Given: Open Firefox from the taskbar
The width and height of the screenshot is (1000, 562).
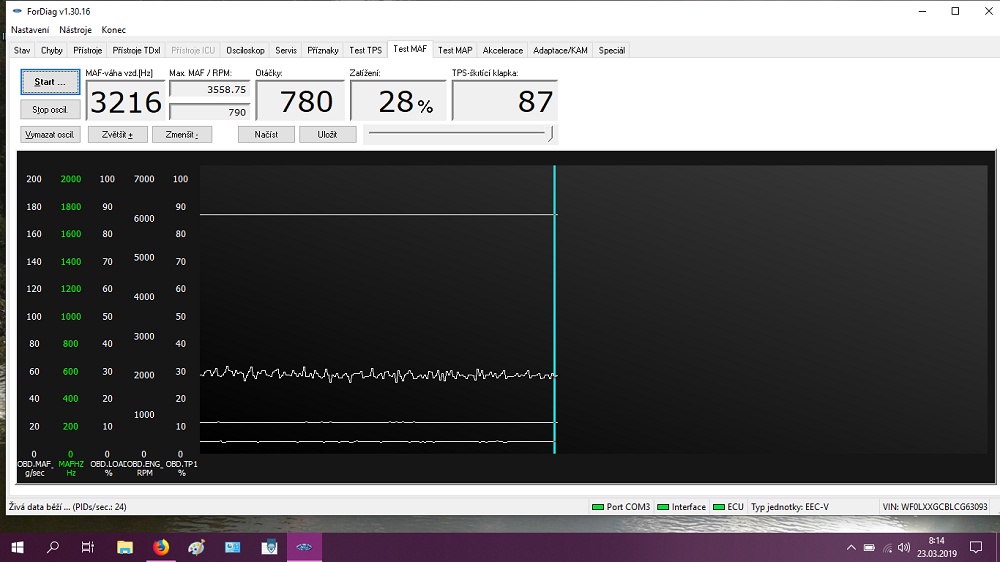Looking at the screenshot, I should (161, 547).
